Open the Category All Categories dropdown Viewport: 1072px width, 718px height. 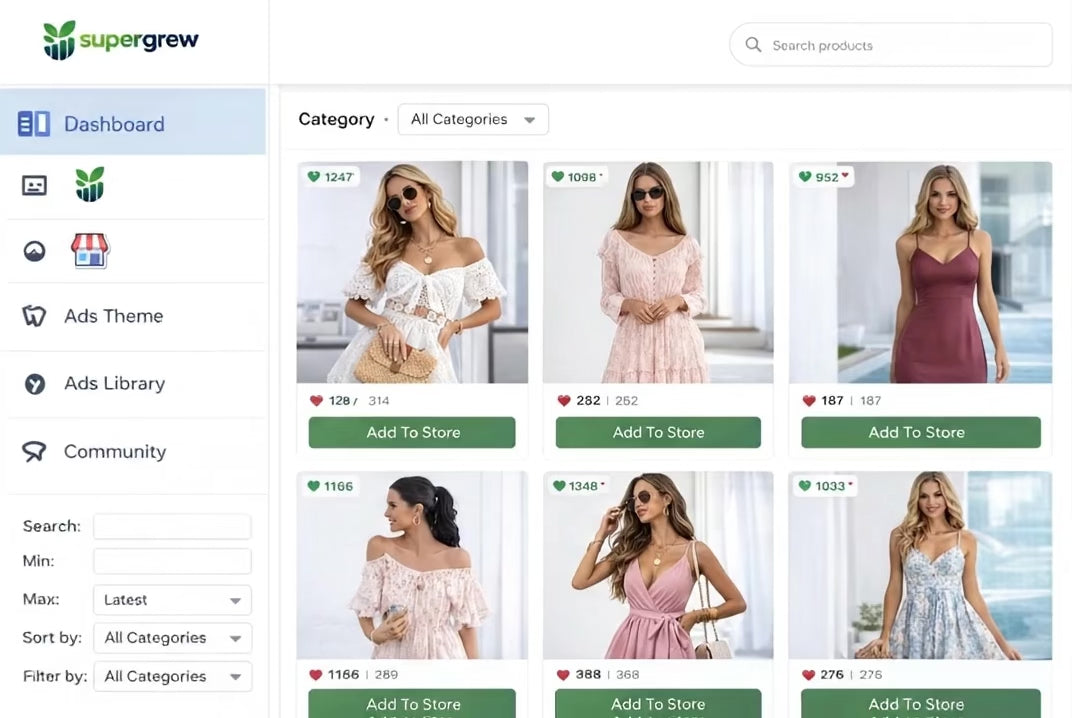[x=473, y=120]
